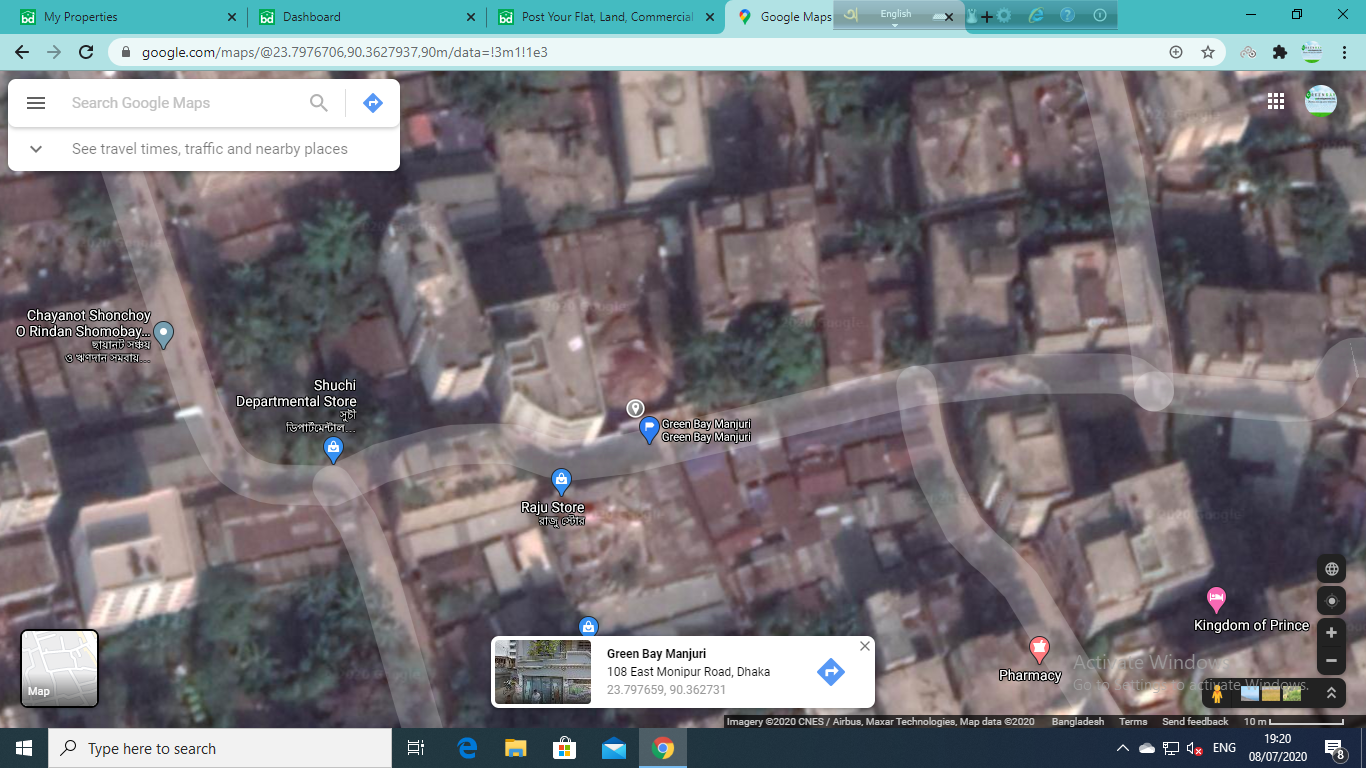
Task: Switch to Map layer view thumbnail
Action: (60, 669)
